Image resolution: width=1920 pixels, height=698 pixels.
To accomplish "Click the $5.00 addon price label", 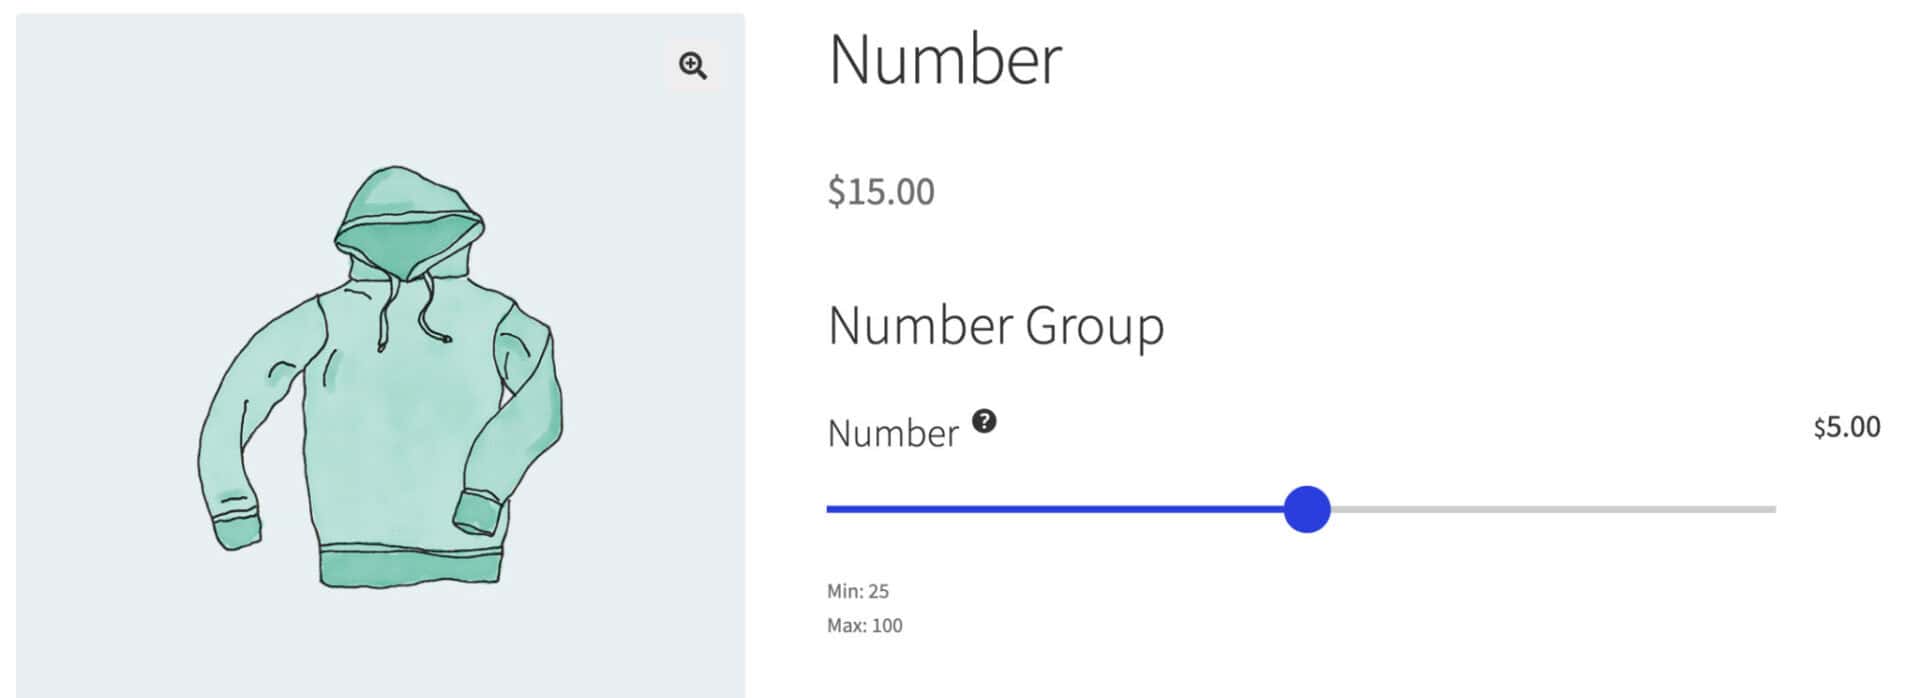I will coord(1845,427).
